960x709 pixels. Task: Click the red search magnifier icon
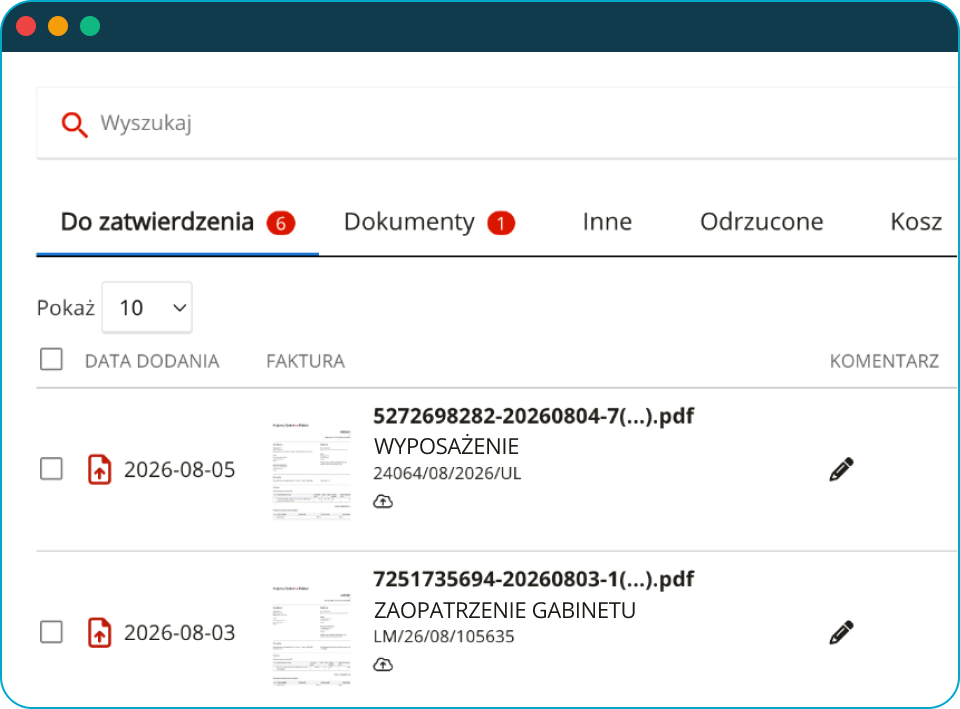click(74, 124)
